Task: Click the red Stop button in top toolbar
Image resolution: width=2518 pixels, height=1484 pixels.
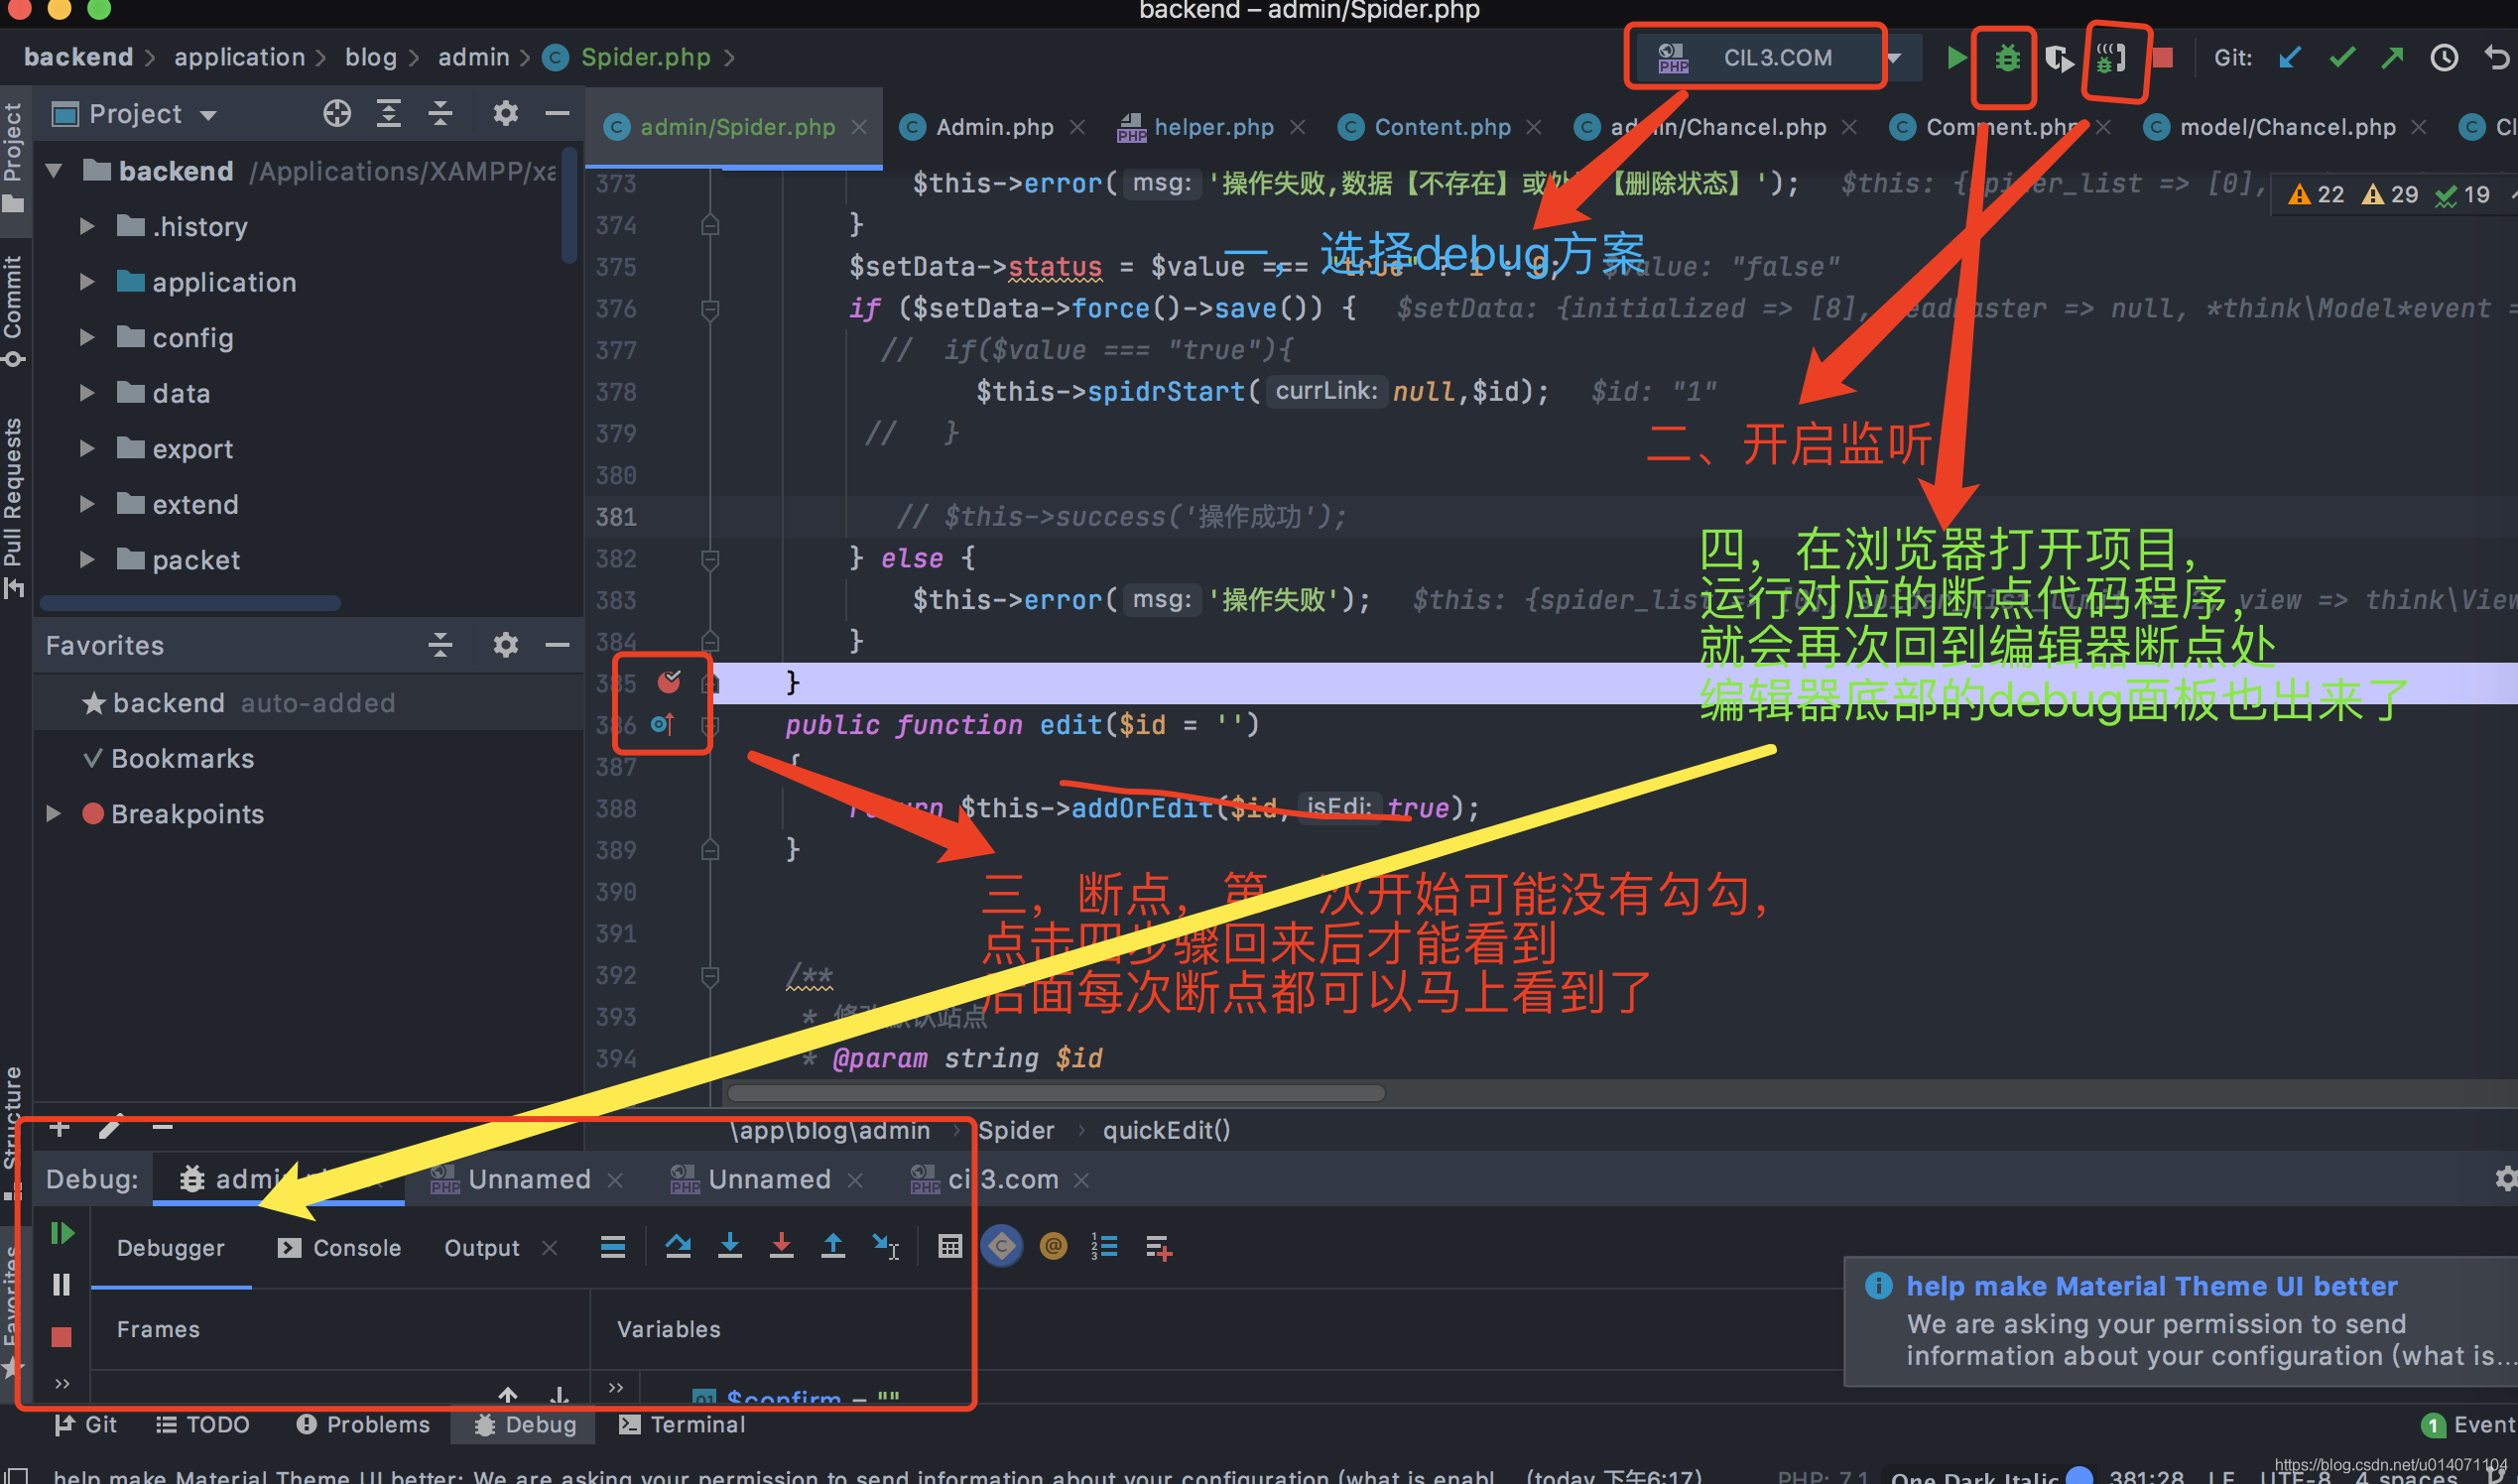Action: pyautogui.click(x=2162, y=58)
